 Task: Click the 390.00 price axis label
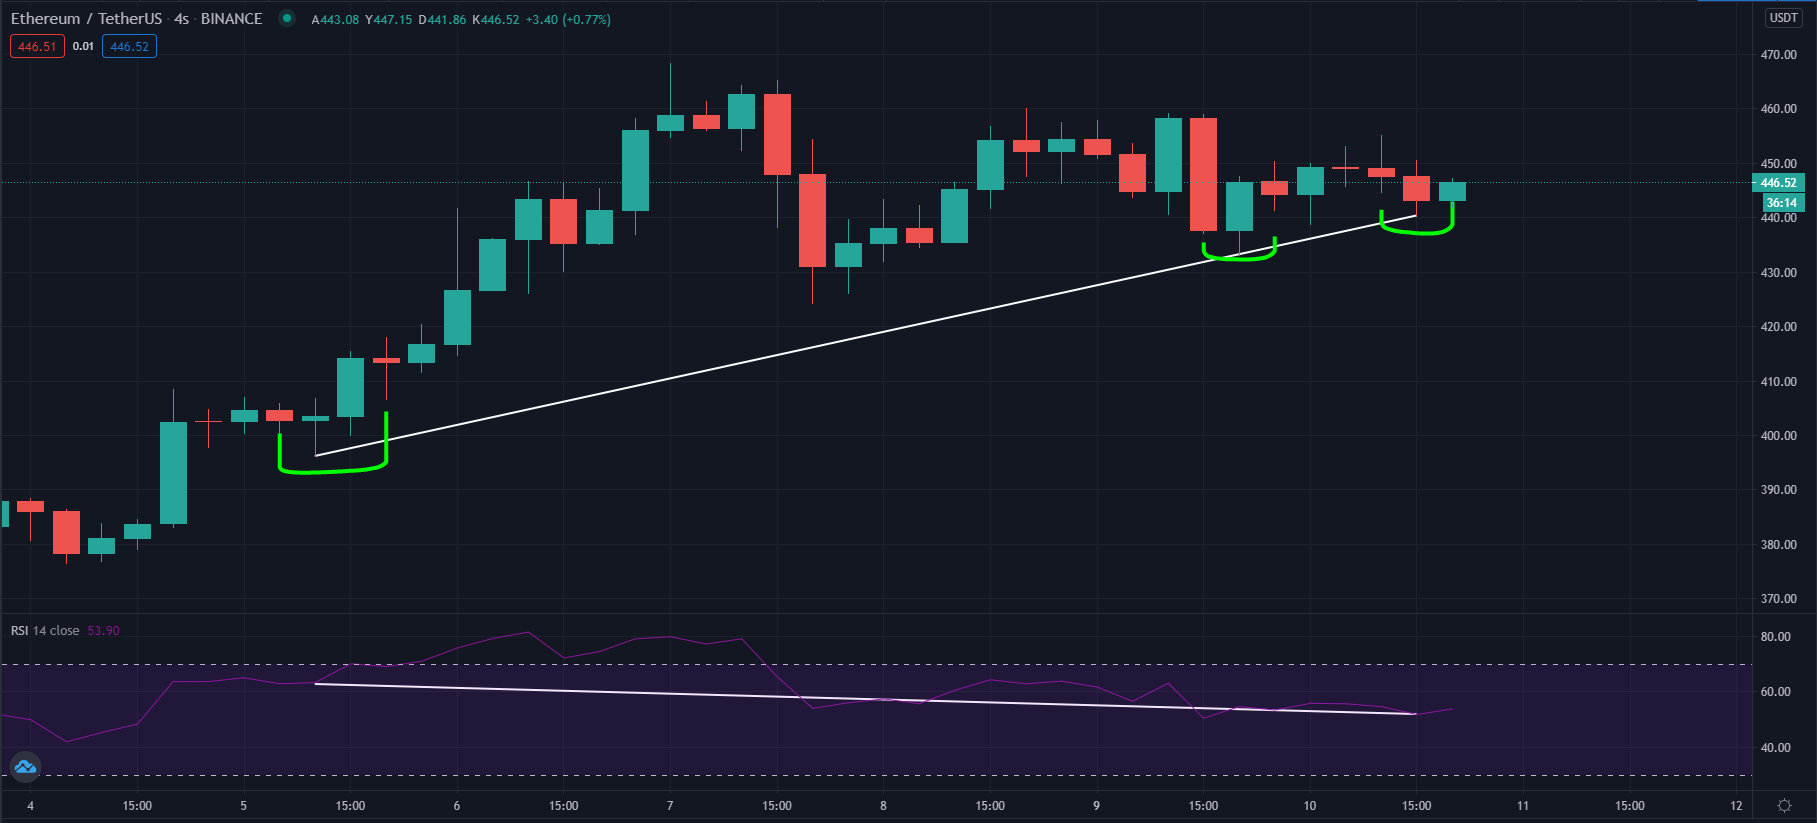1778,489
